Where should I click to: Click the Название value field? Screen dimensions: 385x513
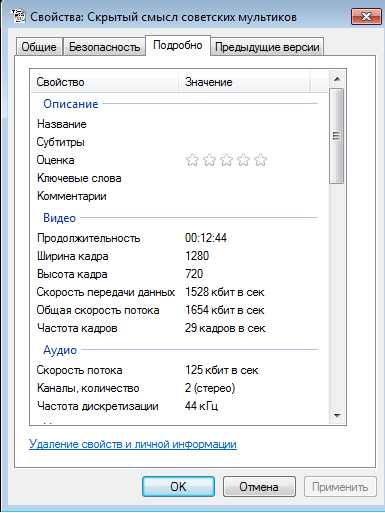pos(250,124)
